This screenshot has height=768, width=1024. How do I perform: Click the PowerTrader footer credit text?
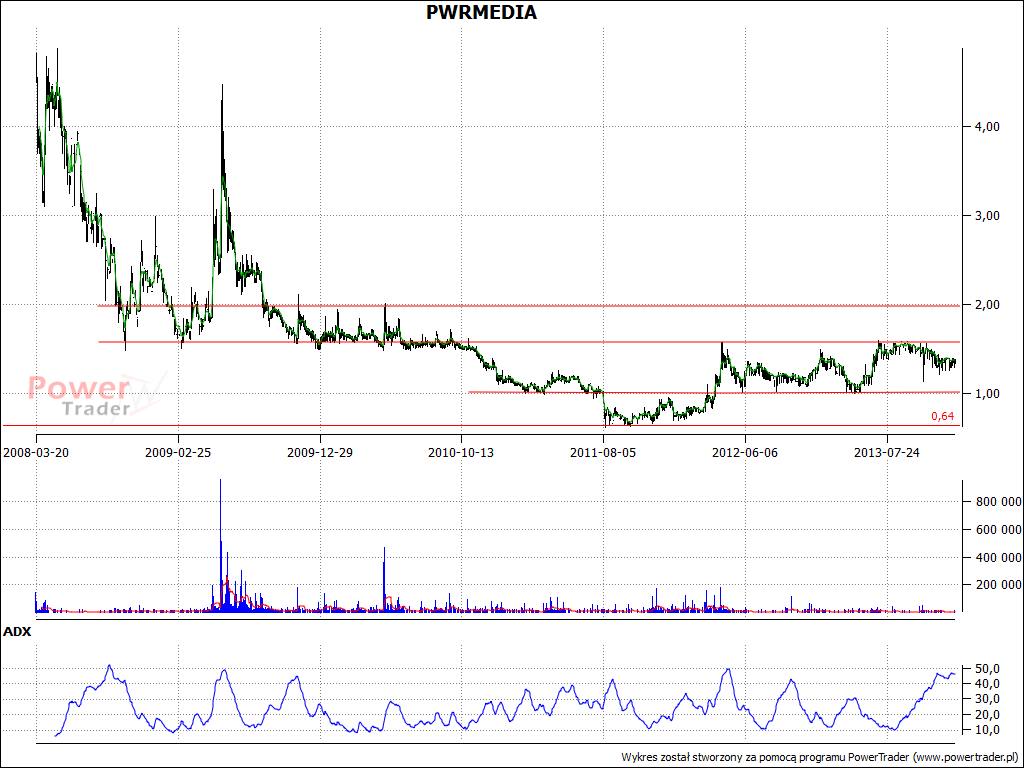click(x=821, y=757)
